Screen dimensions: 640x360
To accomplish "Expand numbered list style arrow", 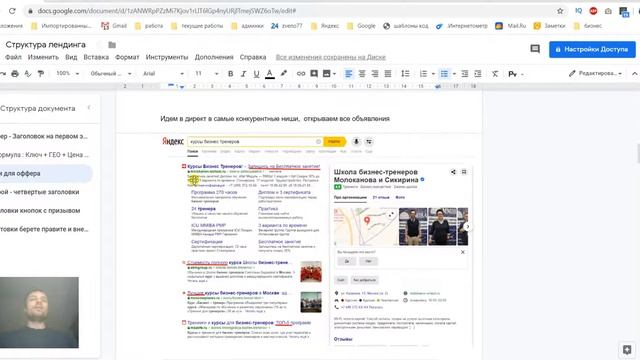I will point(433,74).
